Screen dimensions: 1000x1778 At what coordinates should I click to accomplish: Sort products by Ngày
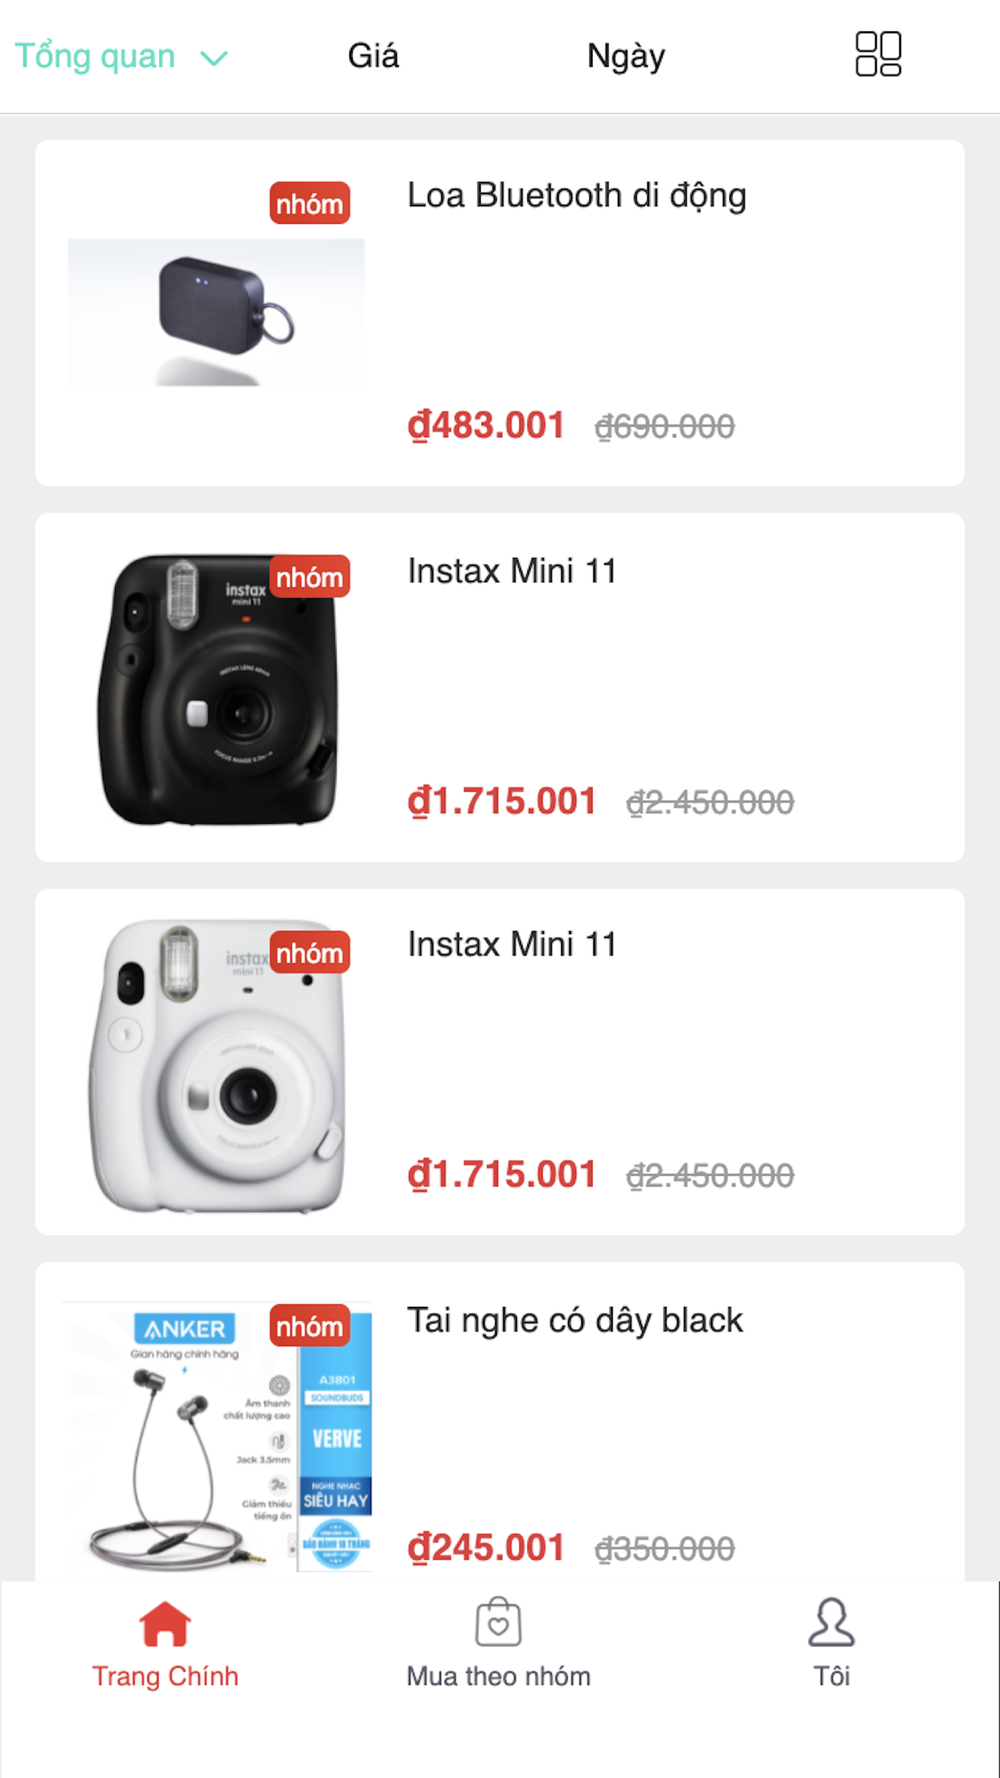coord(626,56)
